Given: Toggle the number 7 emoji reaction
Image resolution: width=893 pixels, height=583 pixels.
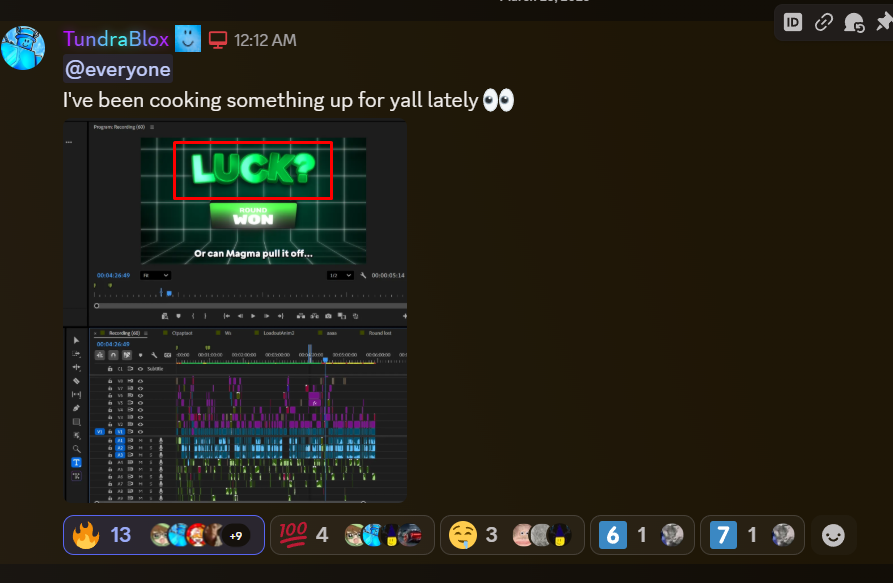Looking at the screenshot, I should pyautogui.click(x=752, y=535).
